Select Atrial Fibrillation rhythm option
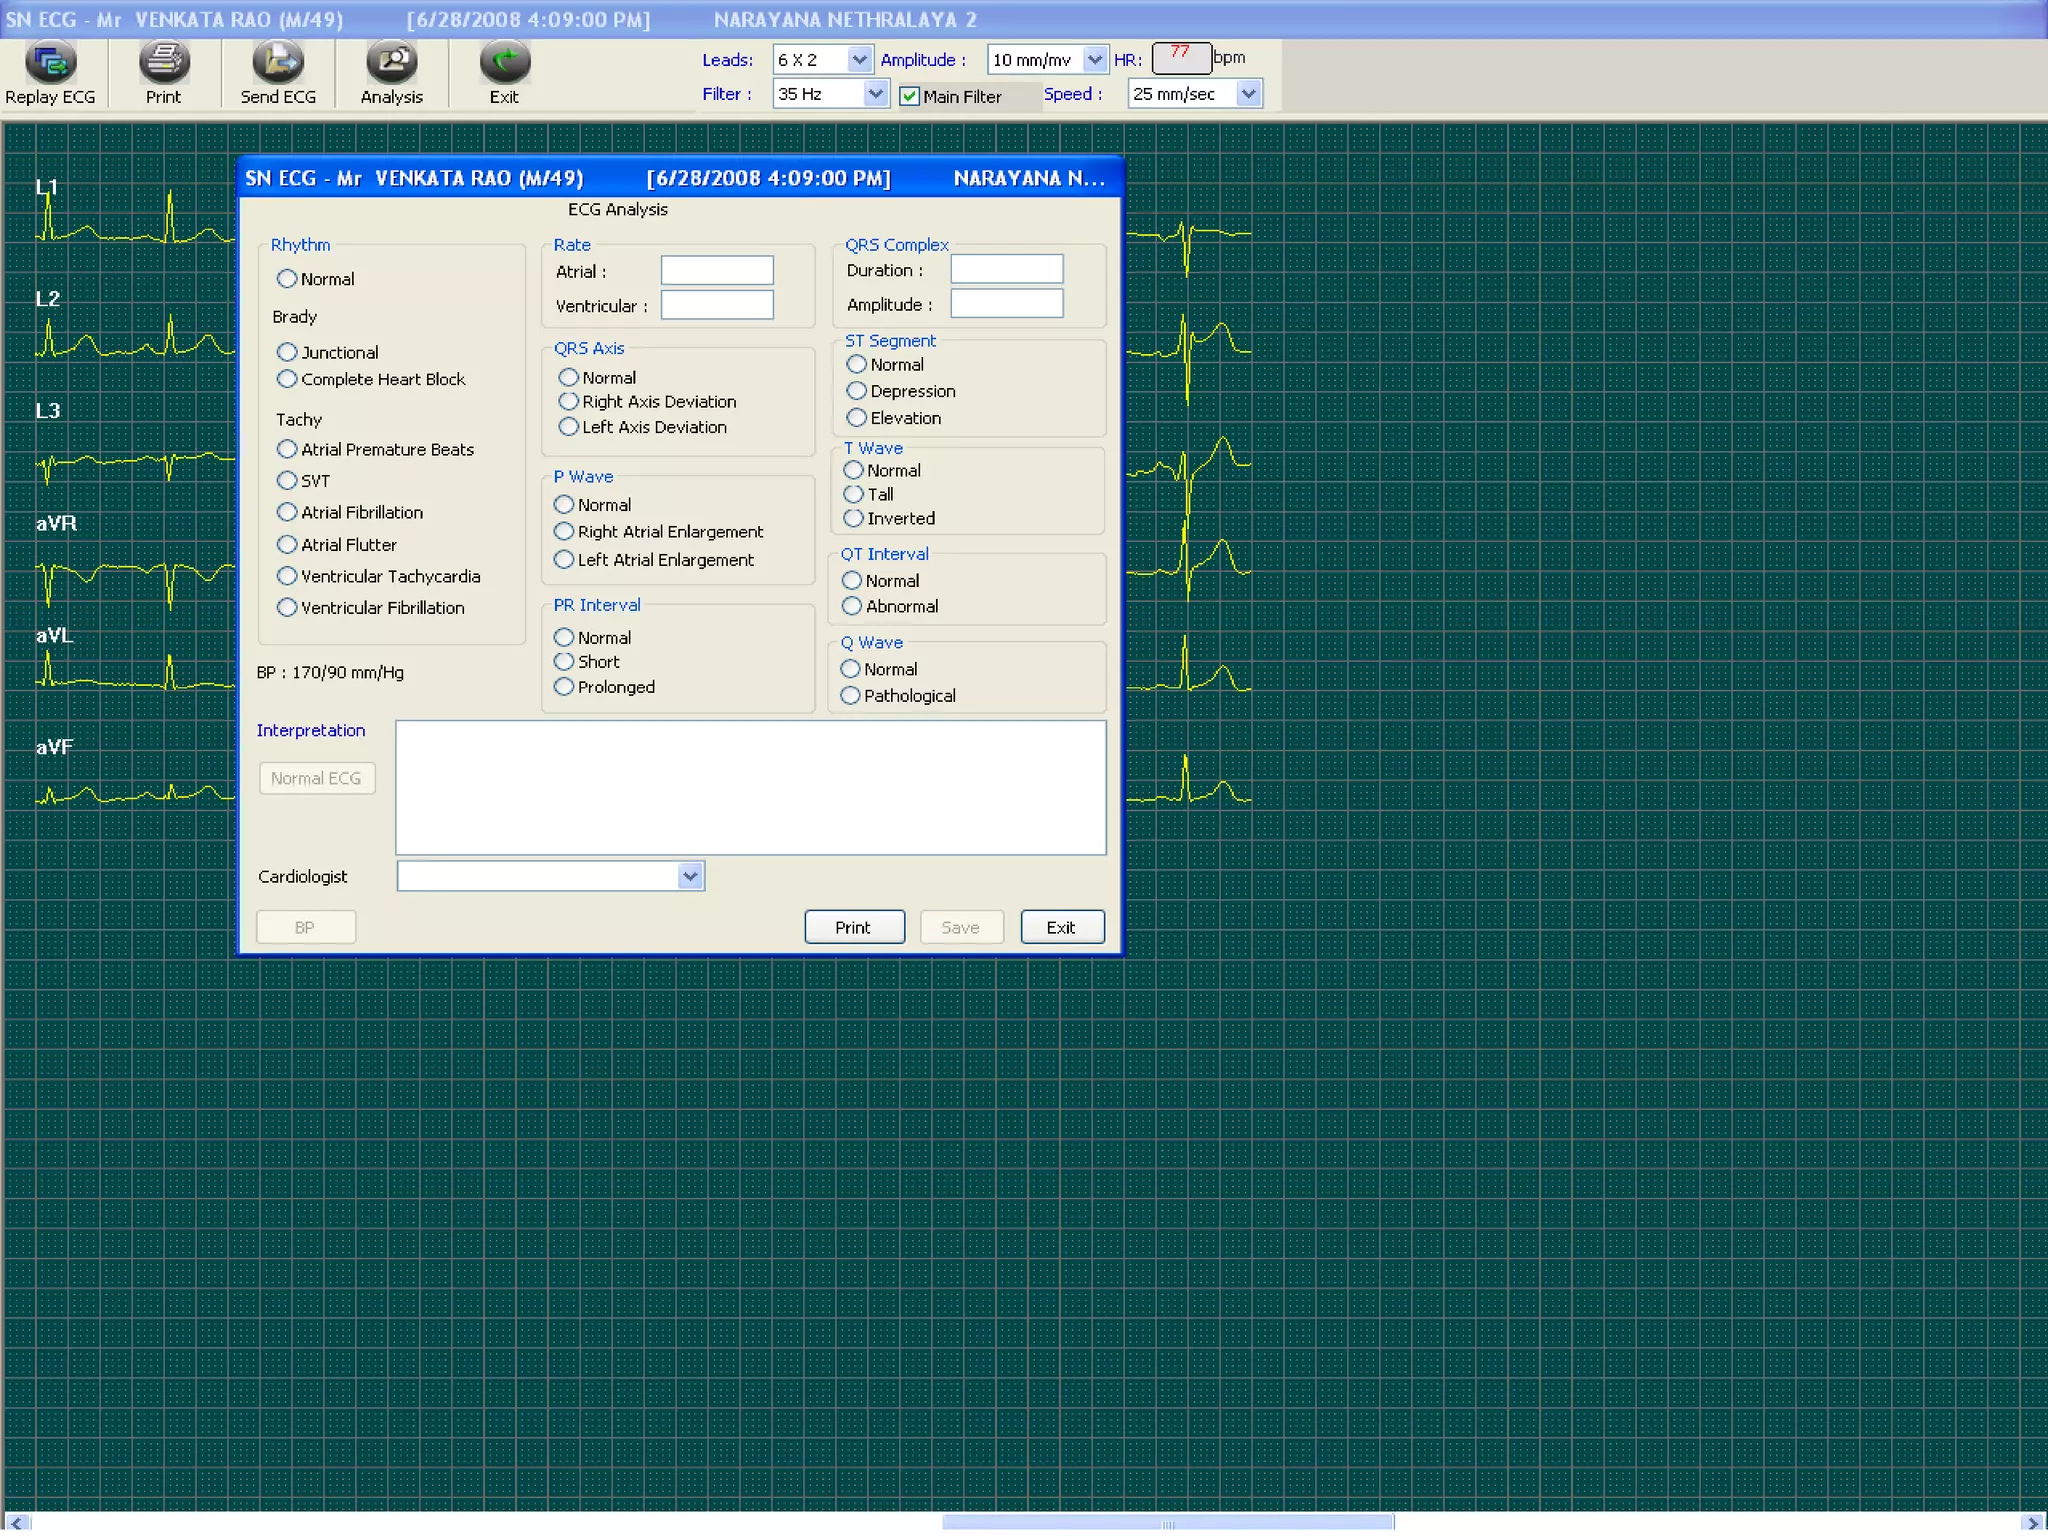Screen dimensions: 2048x1536 tap(288, 512)
